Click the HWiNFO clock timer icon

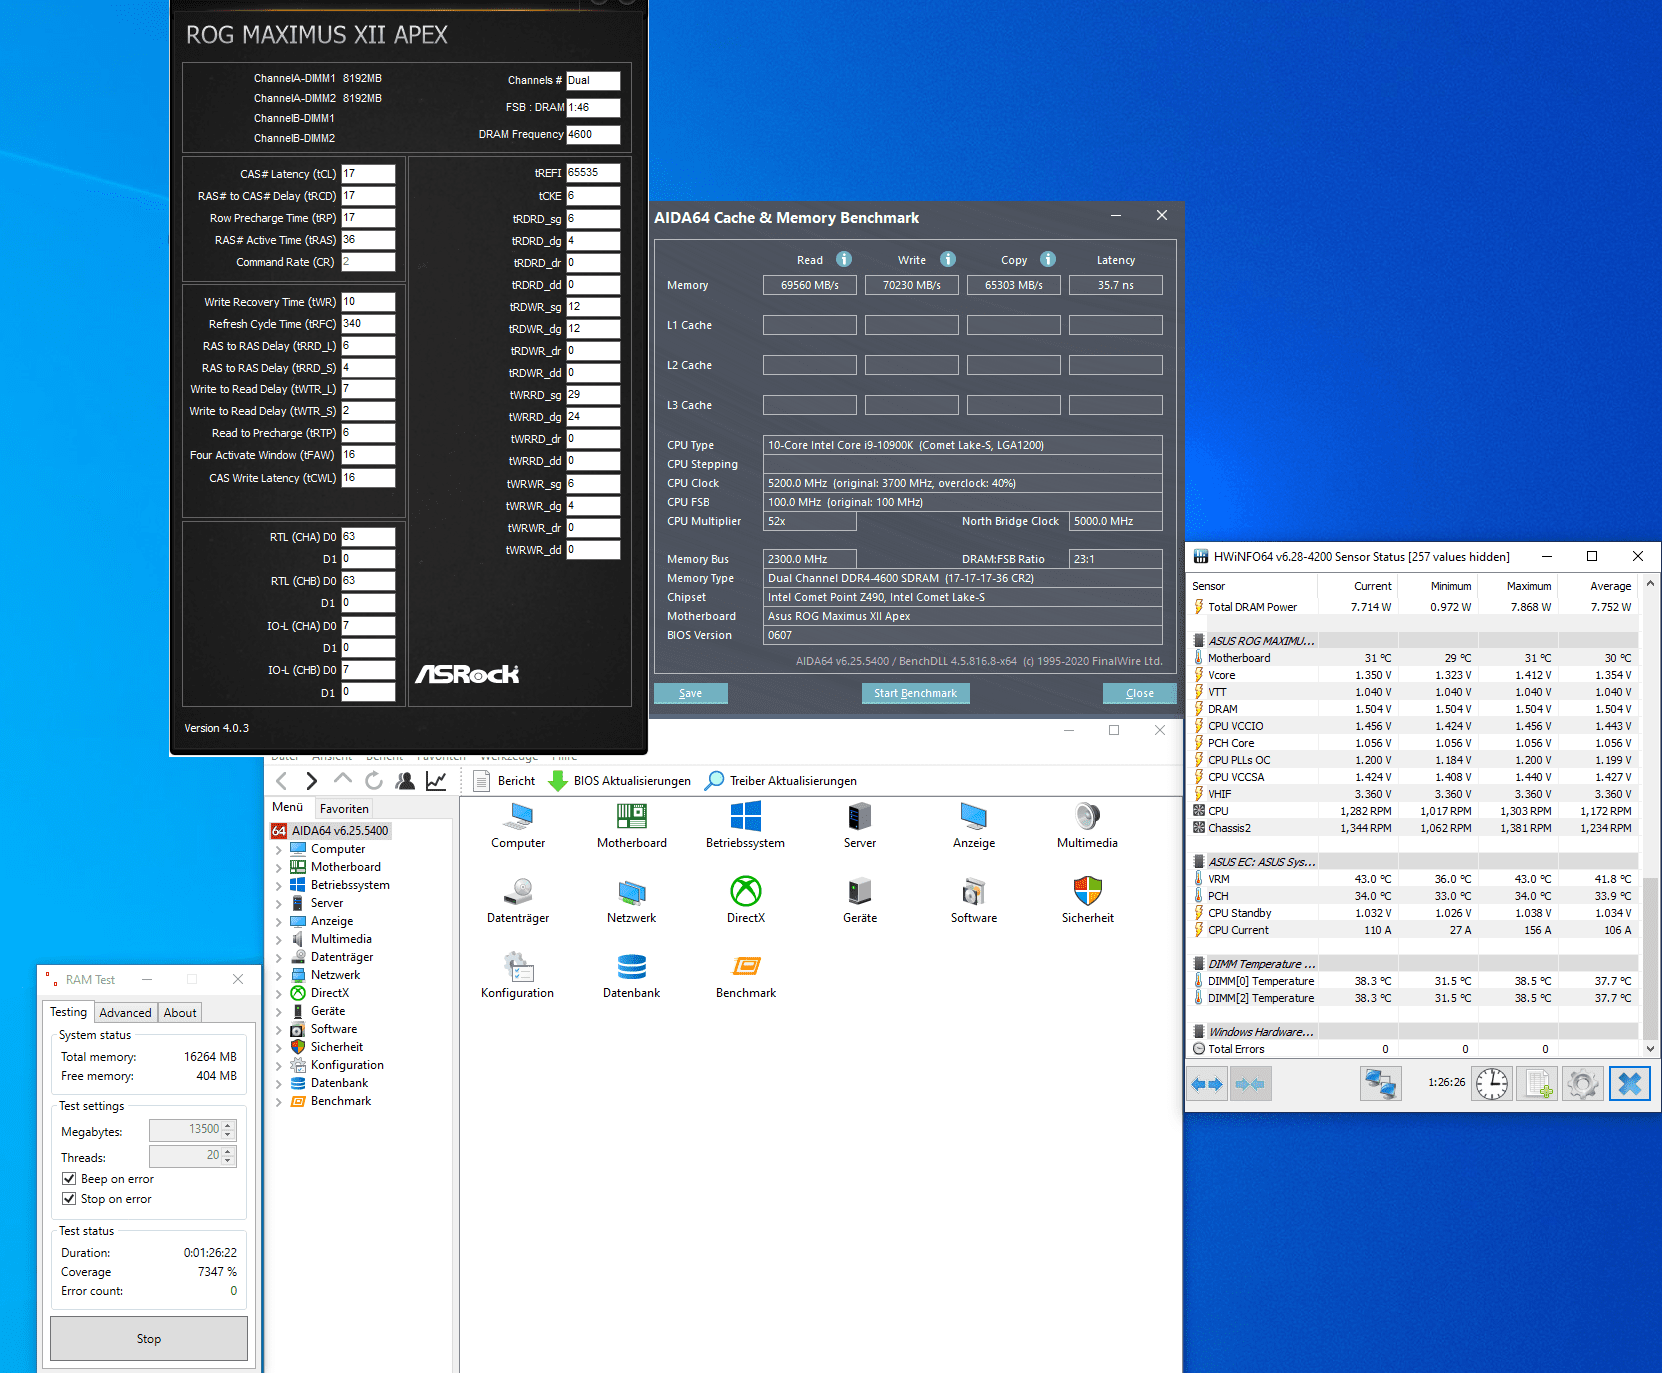[x=1491, y=1083]
